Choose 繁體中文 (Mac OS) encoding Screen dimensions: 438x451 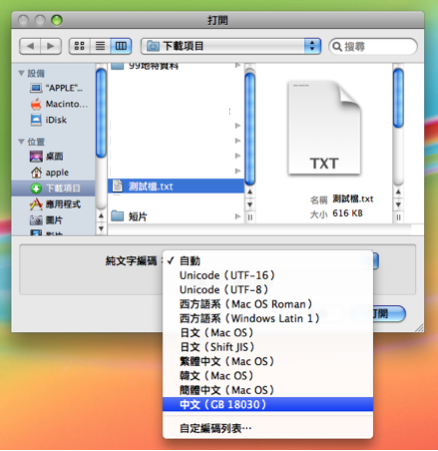coord(268,361)
